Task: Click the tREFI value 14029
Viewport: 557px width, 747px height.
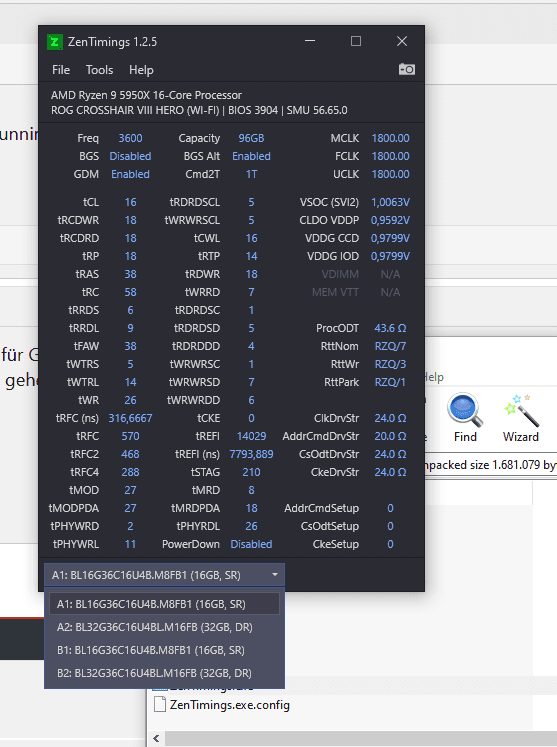Action: pyautogui.click(x=251, y=436)
